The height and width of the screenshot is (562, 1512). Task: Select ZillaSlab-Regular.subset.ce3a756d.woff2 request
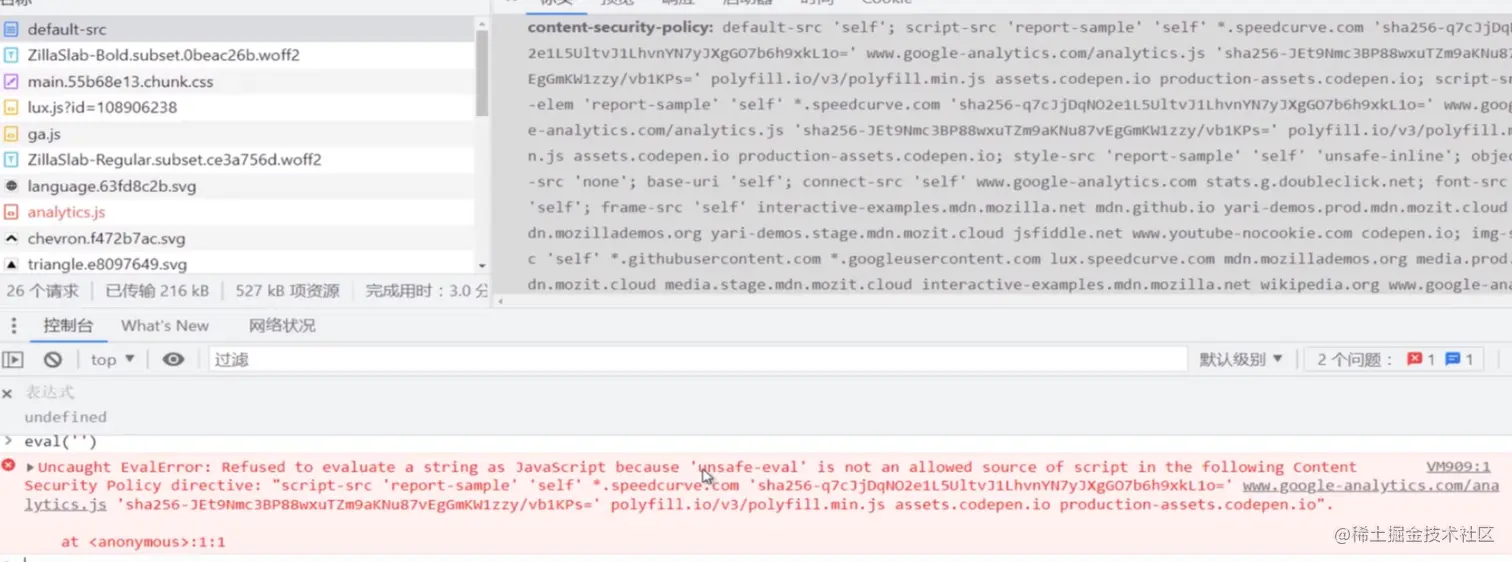pyautogui.click(x=238, y=160)
